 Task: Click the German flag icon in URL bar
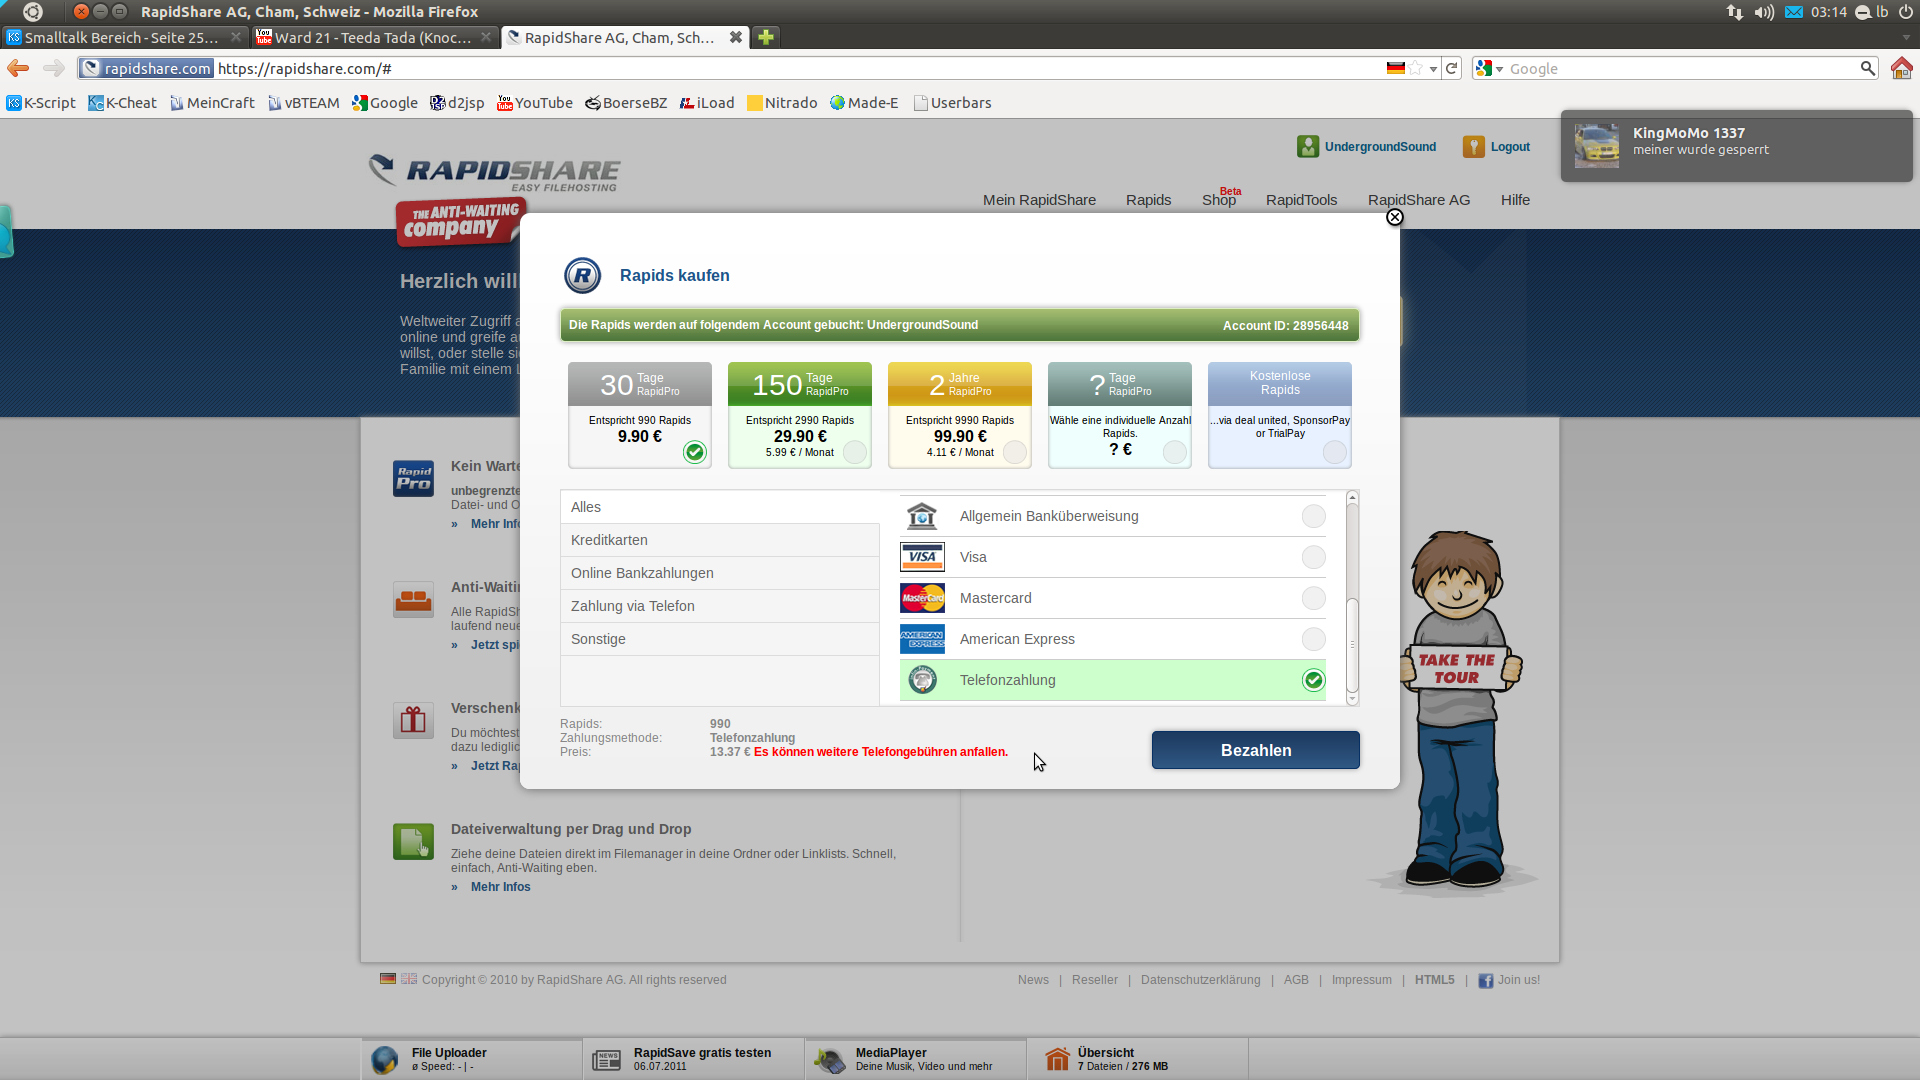[1396, 68]
